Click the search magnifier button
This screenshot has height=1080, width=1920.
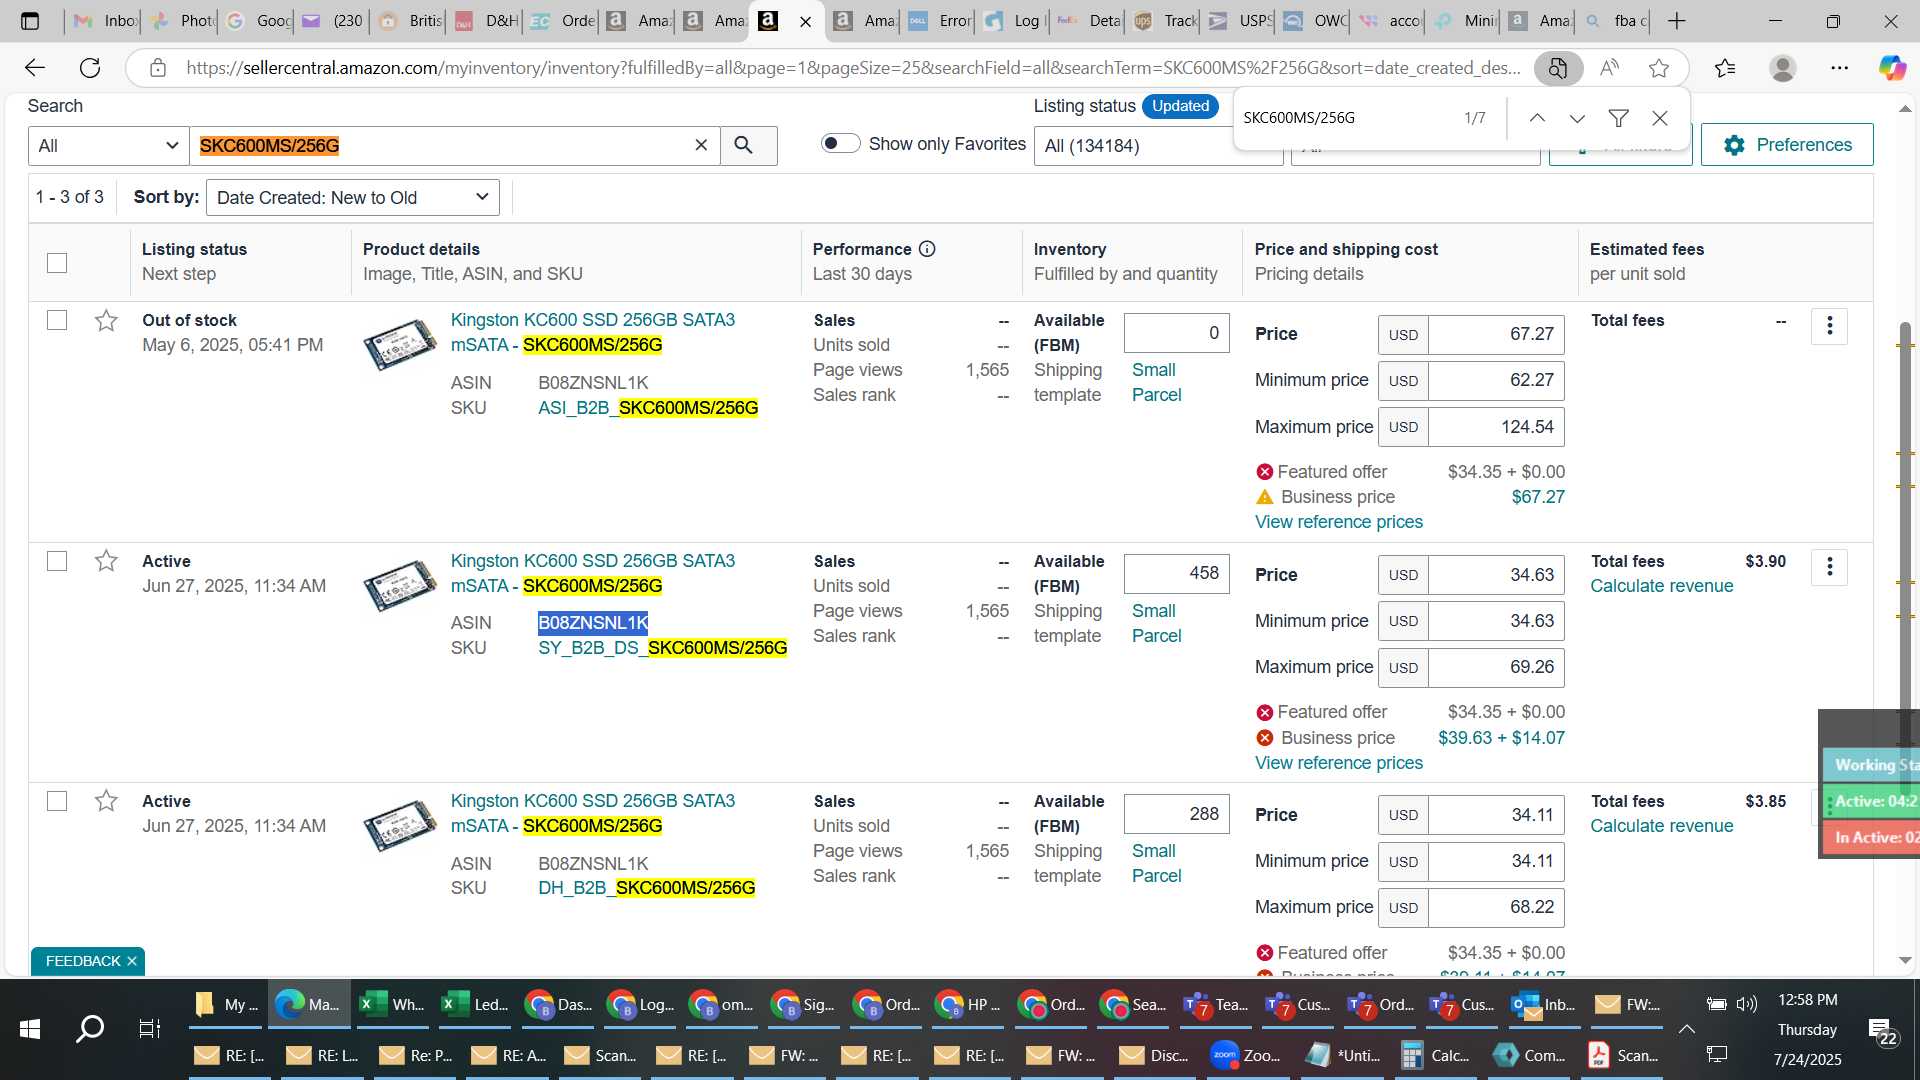point(748,146)
